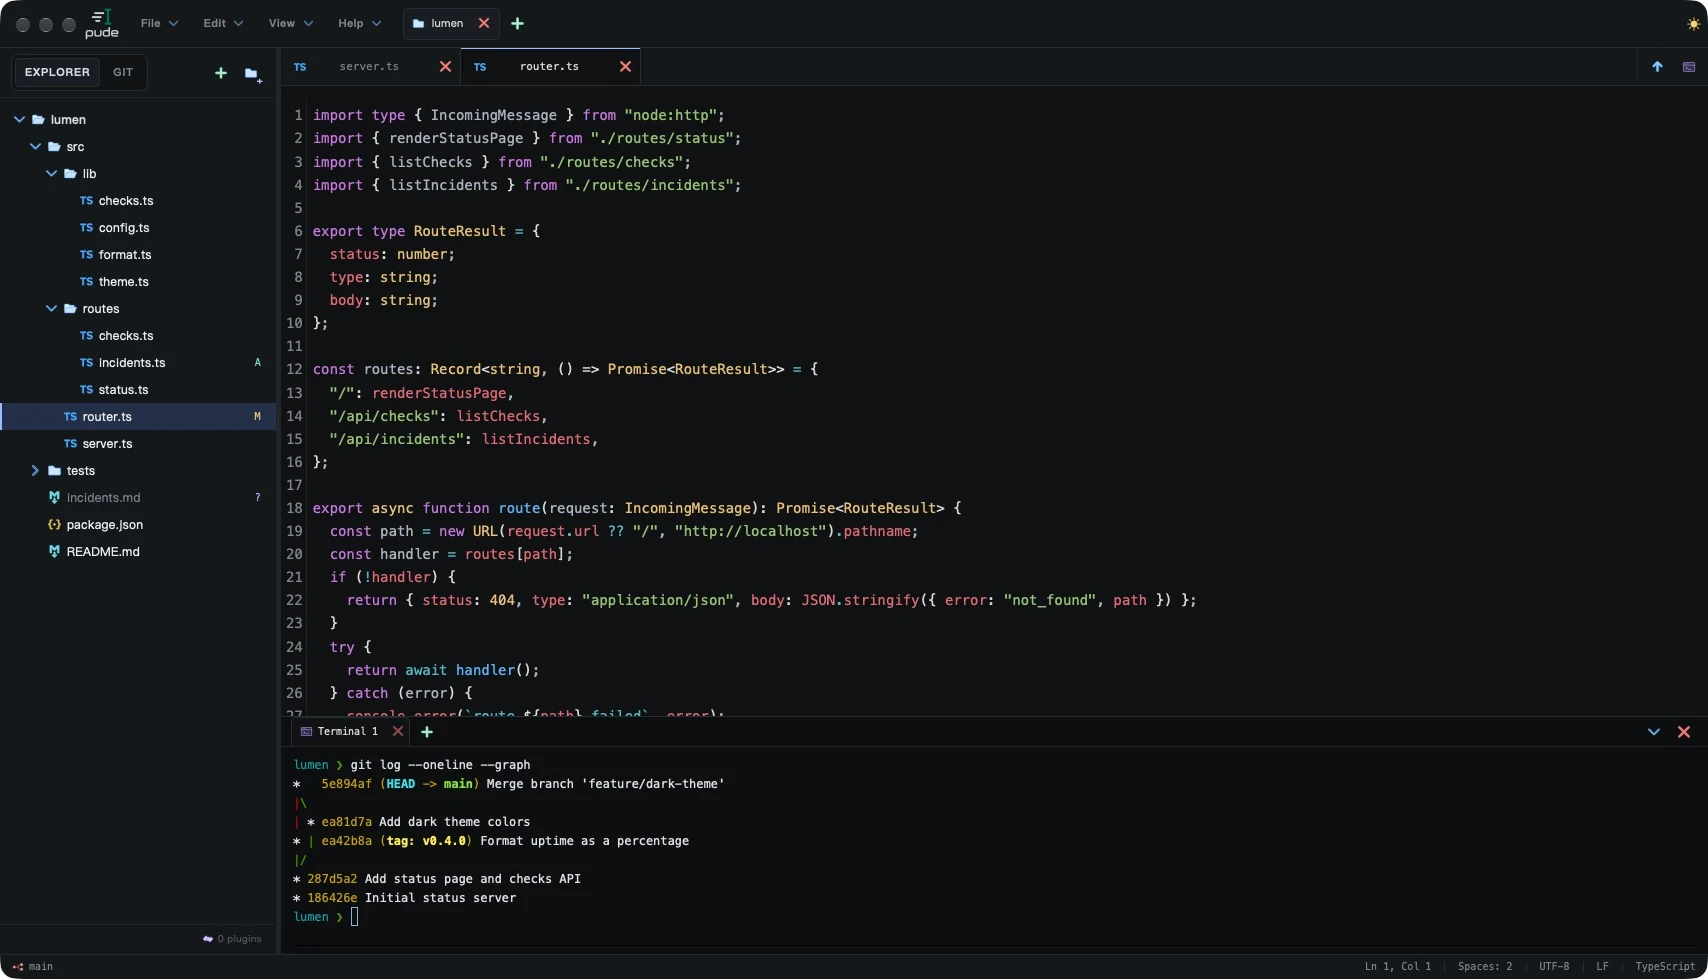Click the new file plus icon in Explorer
The height and width of the screenshot is (979, 1708).
221,73
